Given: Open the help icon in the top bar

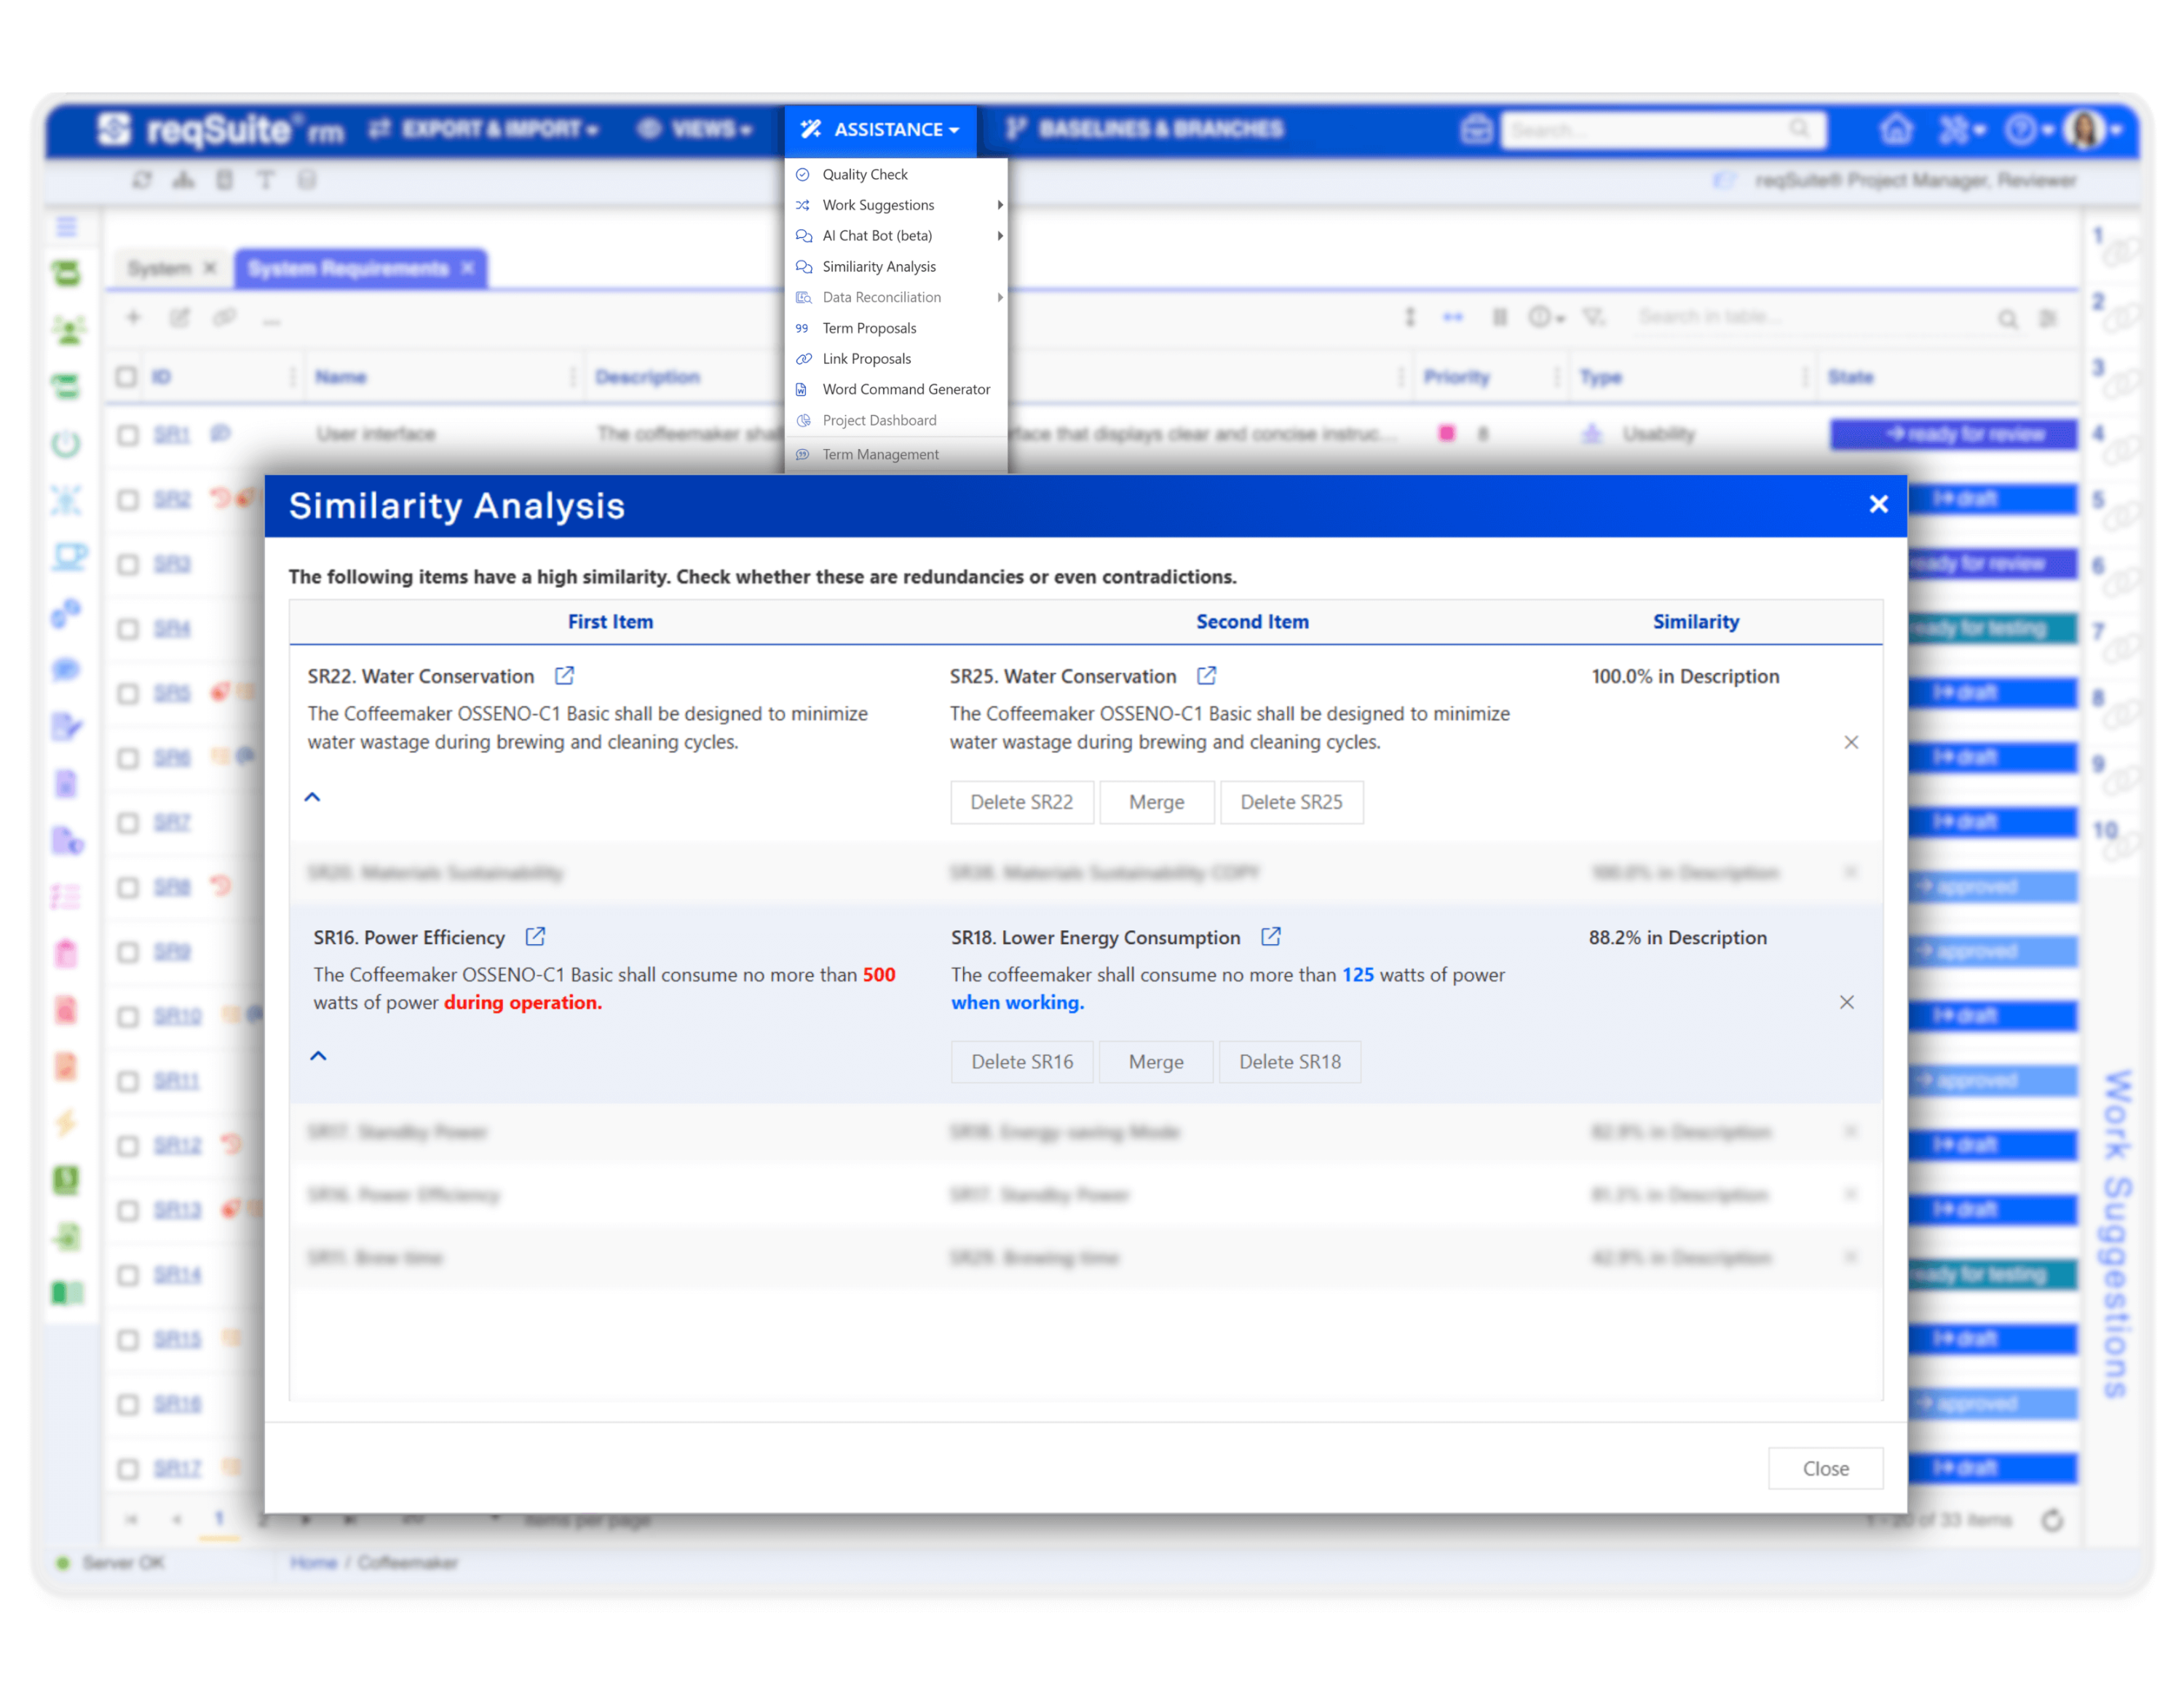Looking at the screenshot, I should (x=2021, y=129).
